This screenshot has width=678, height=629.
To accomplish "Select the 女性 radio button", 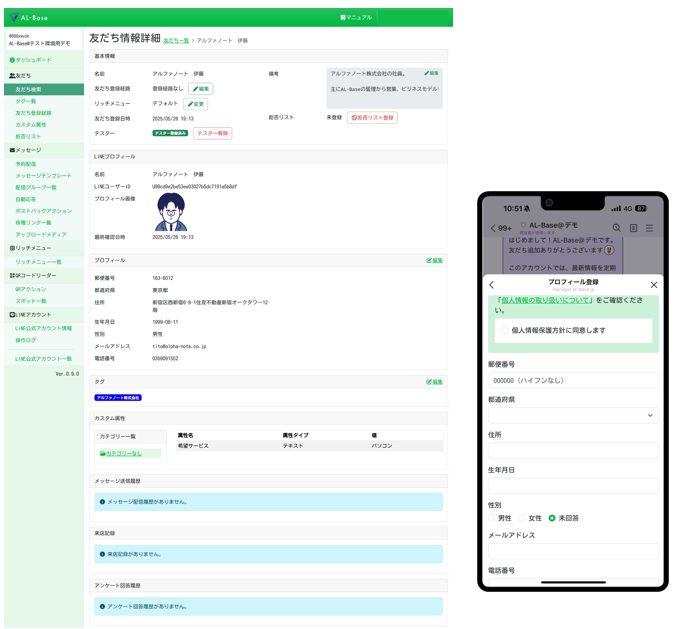I will (x=523, y=518).
